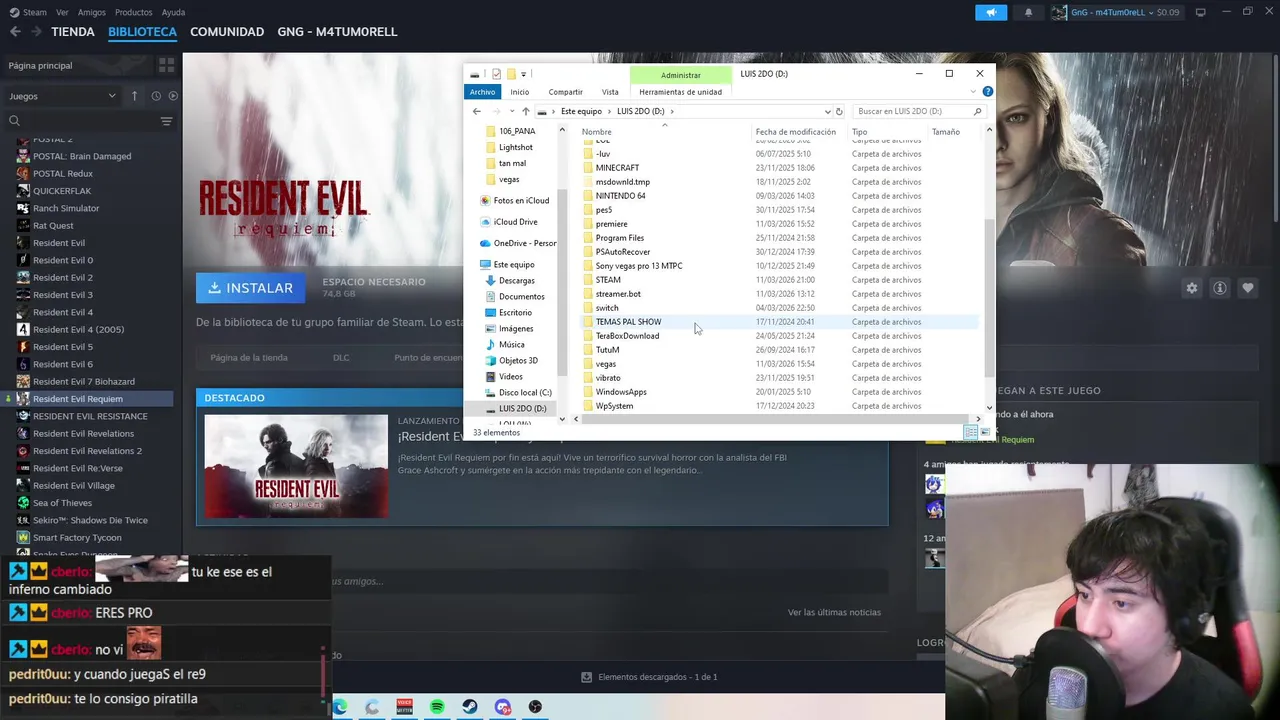This screenshot has height=720, width=1280.
Task: Select Ranch Simulator in games list
Action: [66, 208]
